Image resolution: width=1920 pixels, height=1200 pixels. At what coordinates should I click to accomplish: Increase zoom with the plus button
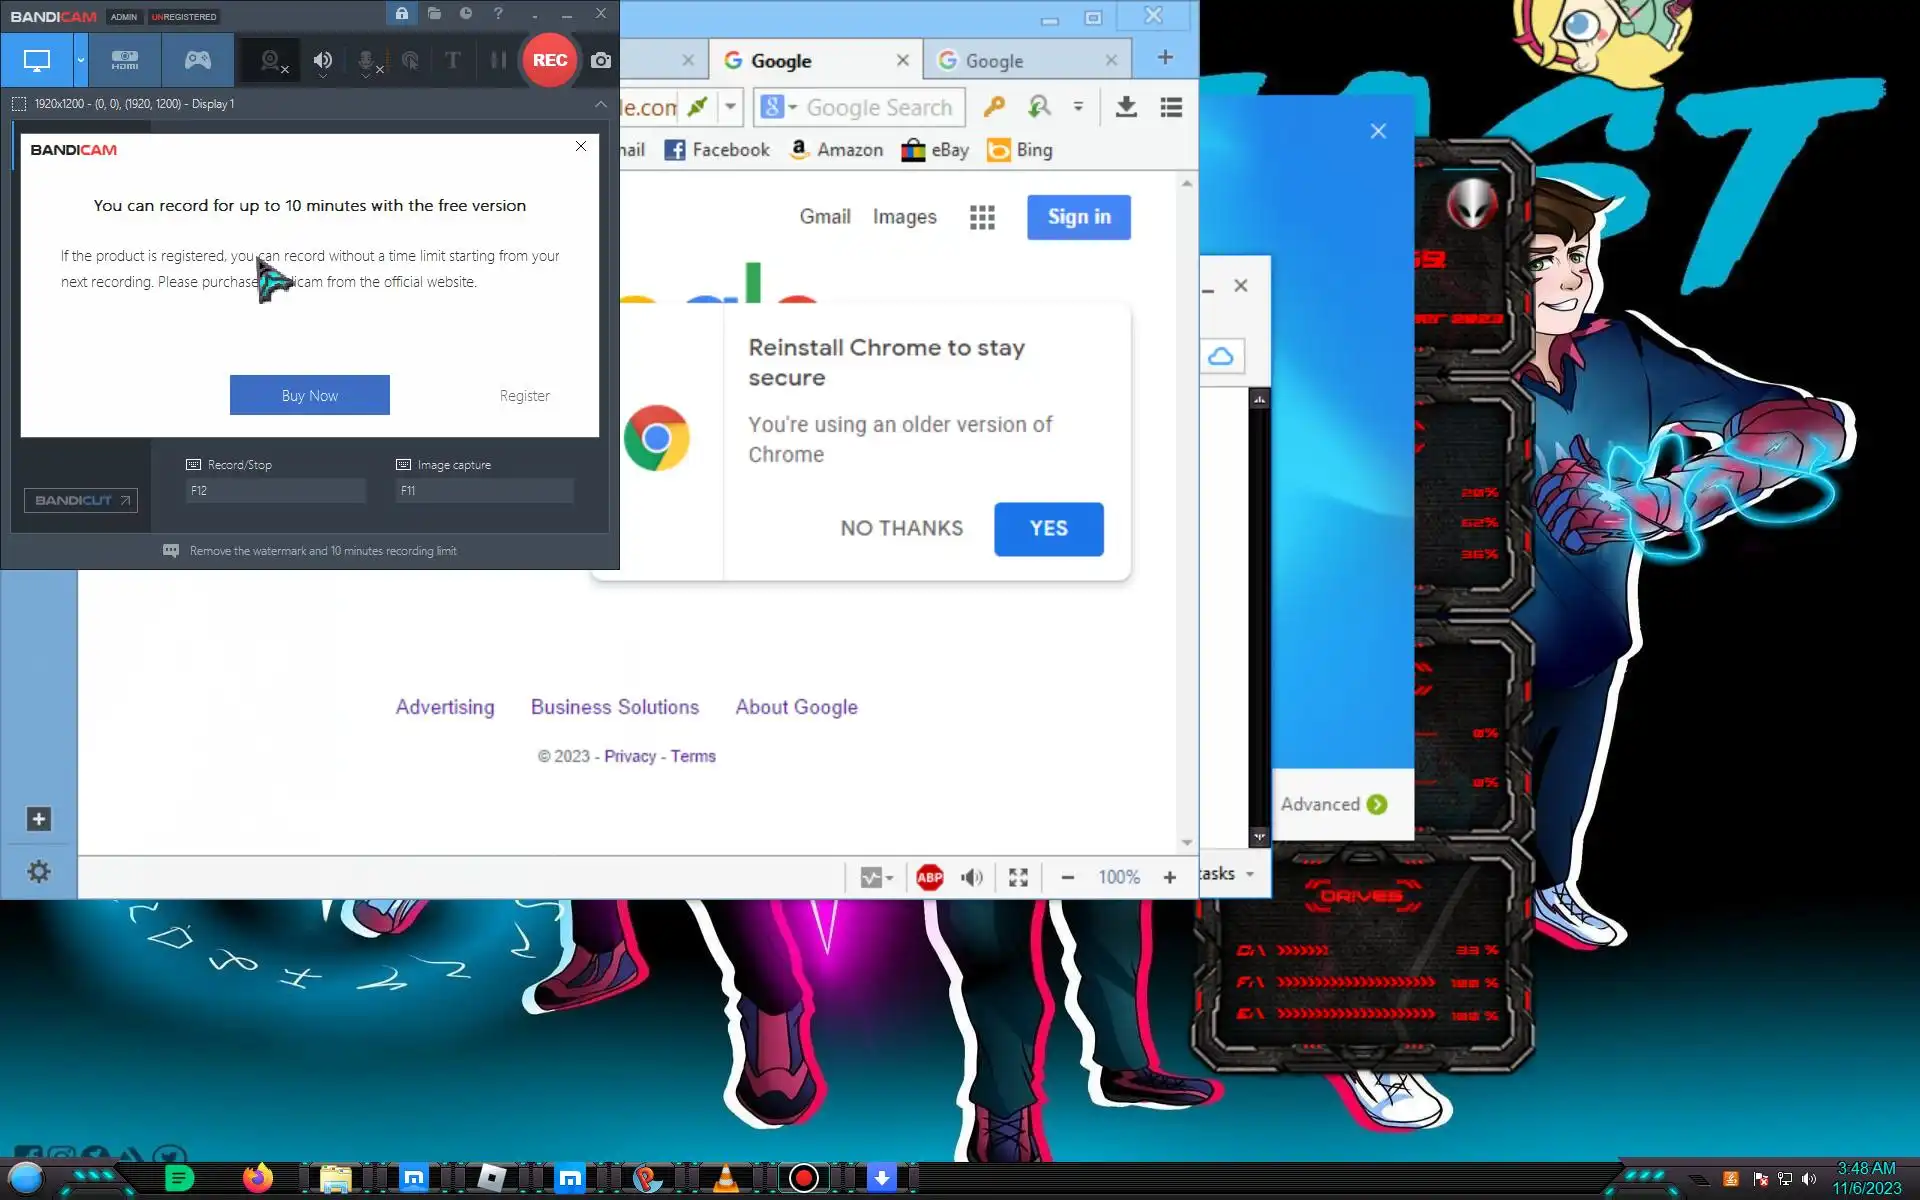pos(1169,877)
